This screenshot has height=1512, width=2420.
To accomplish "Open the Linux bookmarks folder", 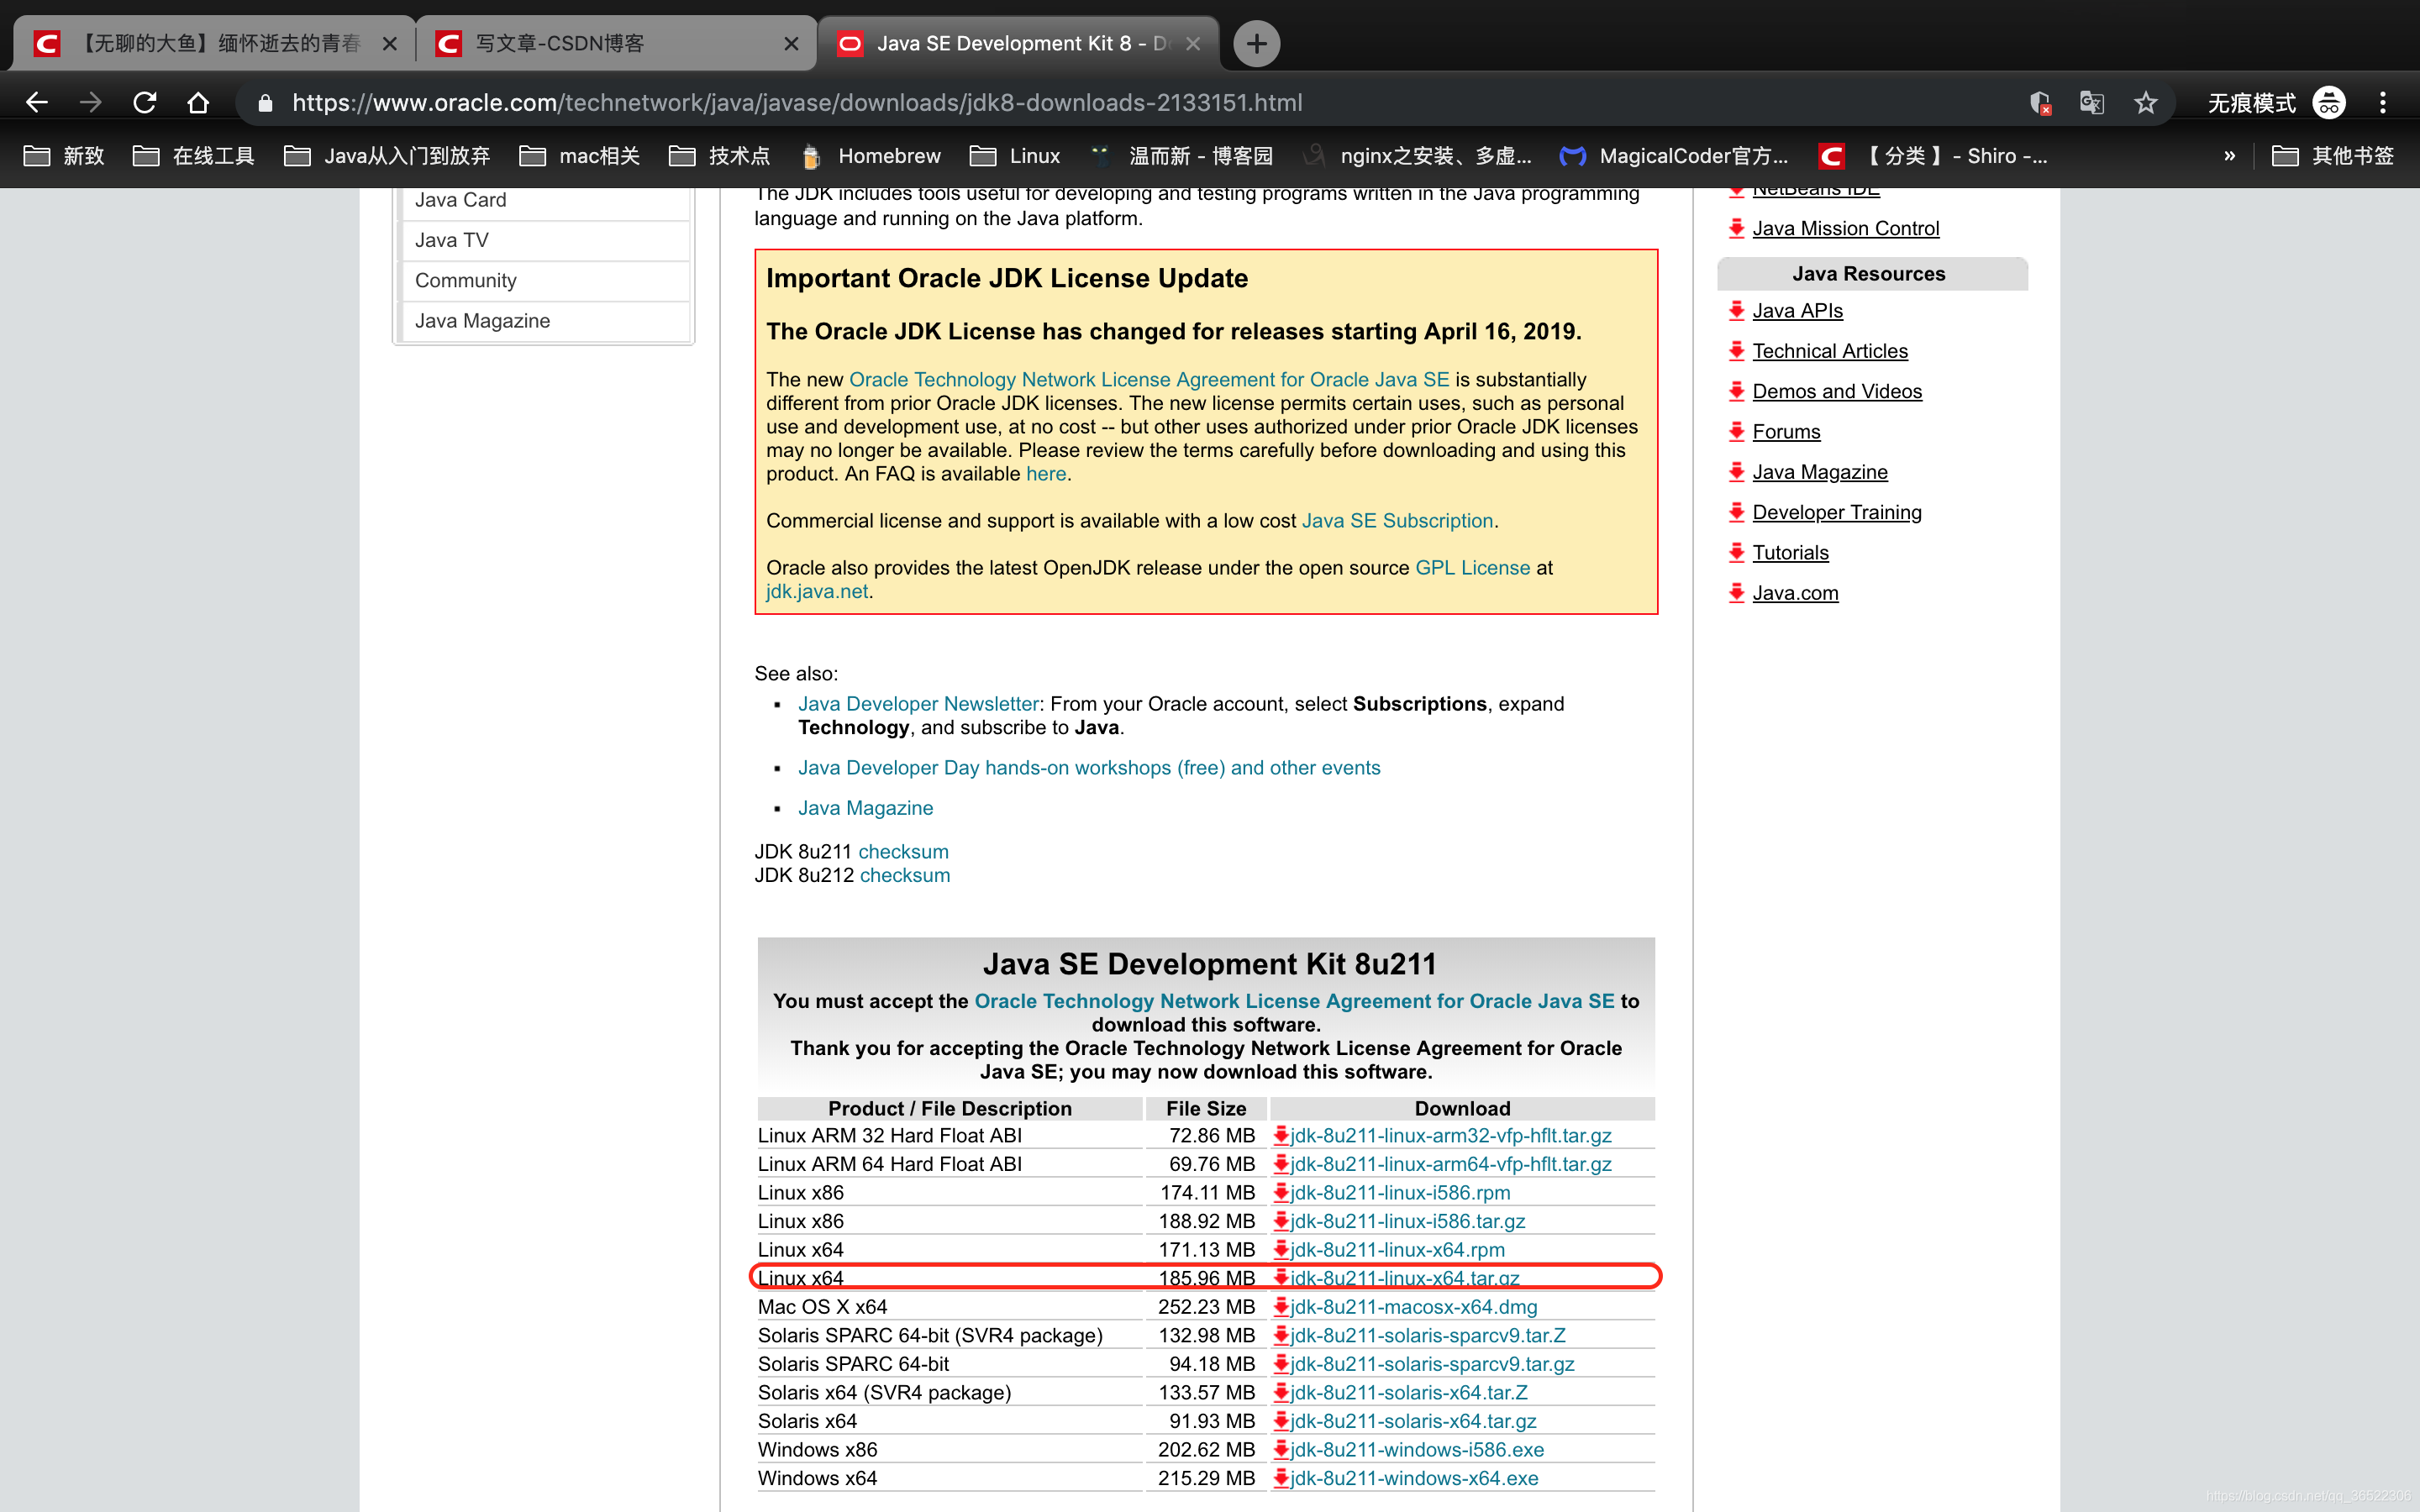I will (1015, 156).
